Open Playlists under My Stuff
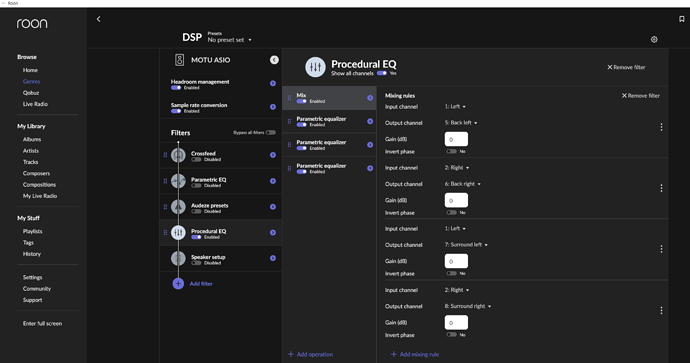 (33, 231)
